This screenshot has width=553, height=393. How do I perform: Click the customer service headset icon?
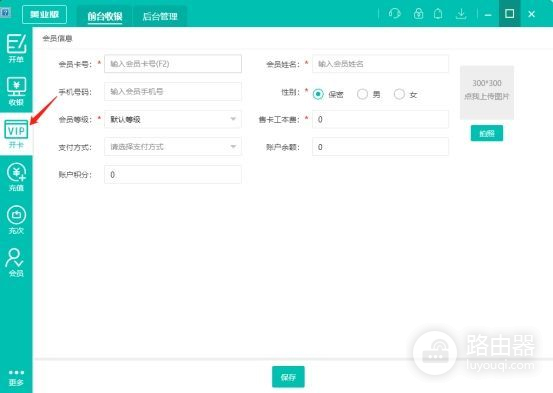(395, 14)
